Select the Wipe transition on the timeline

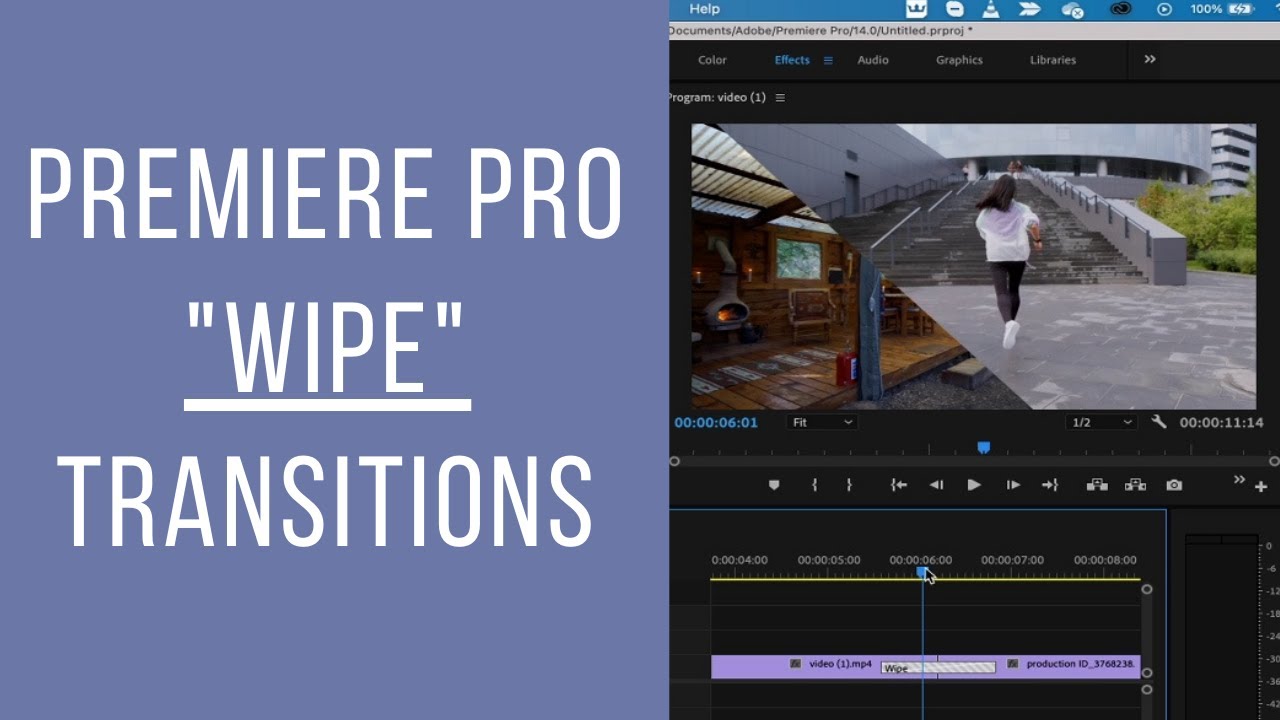(938, 667)
